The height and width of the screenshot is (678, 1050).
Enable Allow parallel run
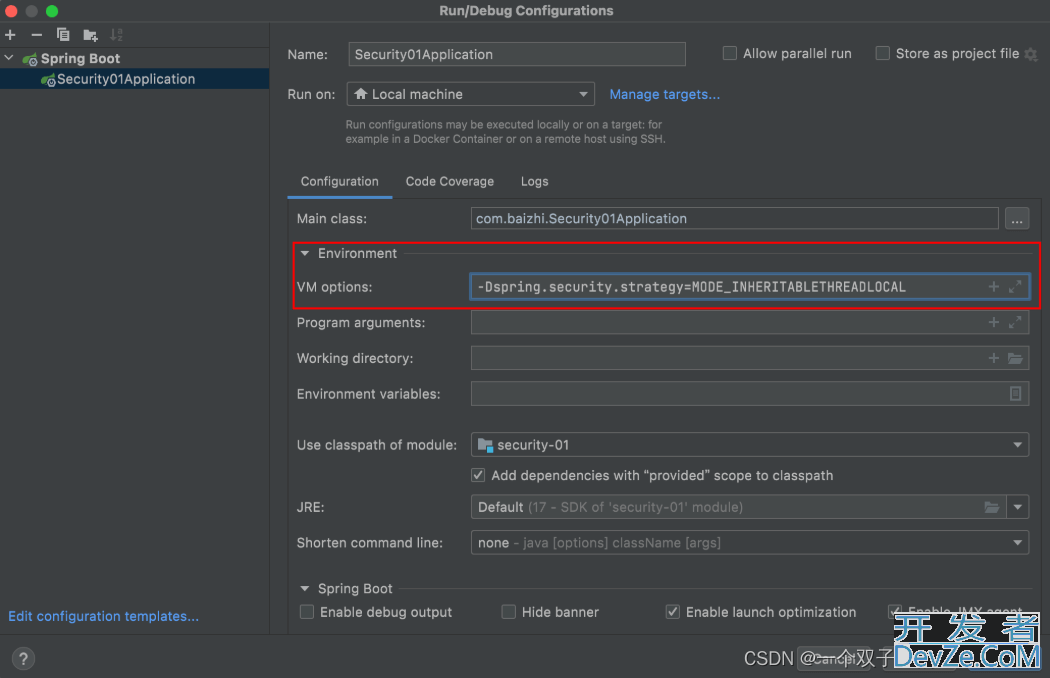click(x=730, y=54)
